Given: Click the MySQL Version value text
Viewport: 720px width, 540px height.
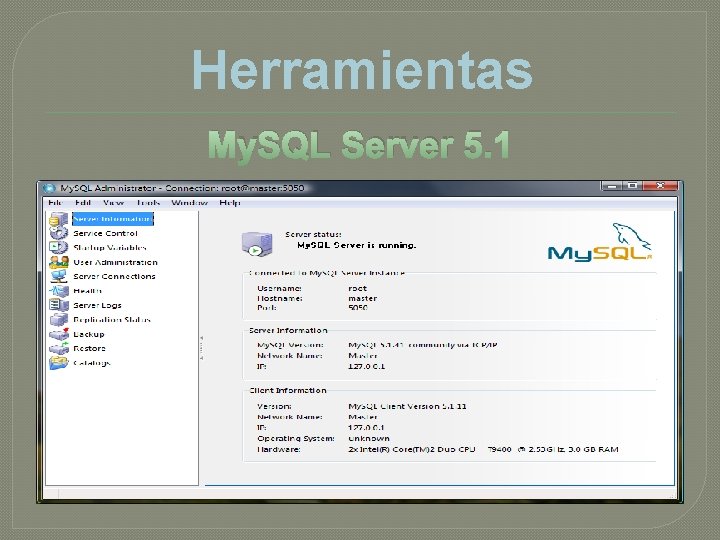Looking at the screenshot, I should [x=423, y=345].
